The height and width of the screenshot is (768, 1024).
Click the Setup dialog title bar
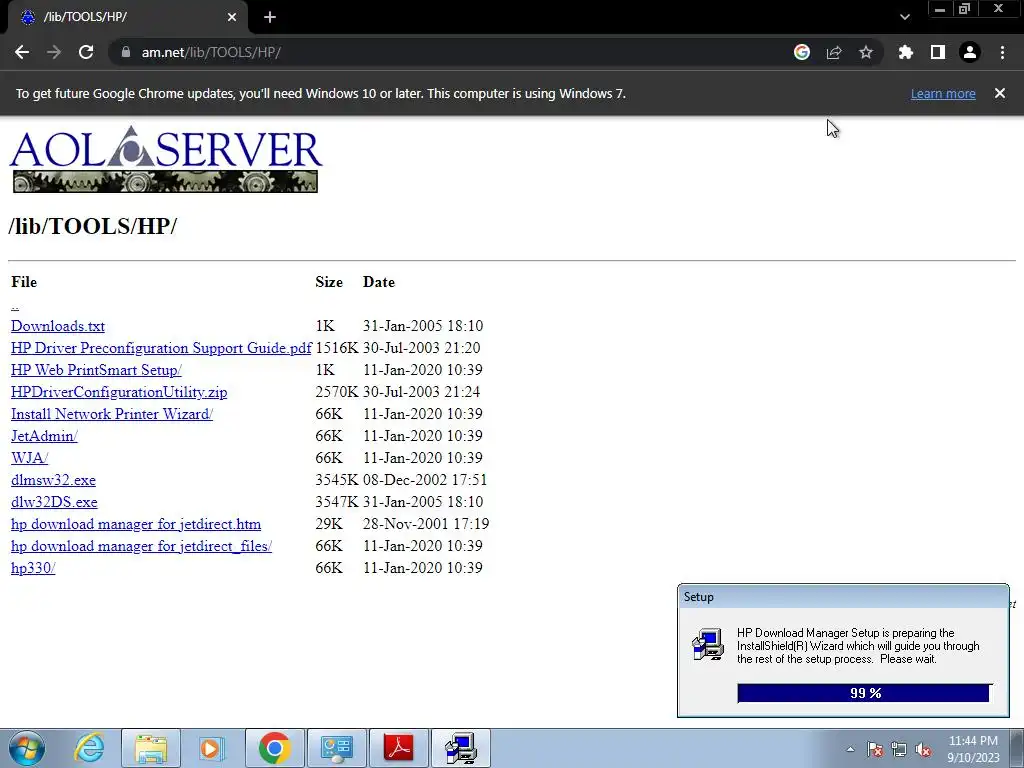[x=843, y=597]
